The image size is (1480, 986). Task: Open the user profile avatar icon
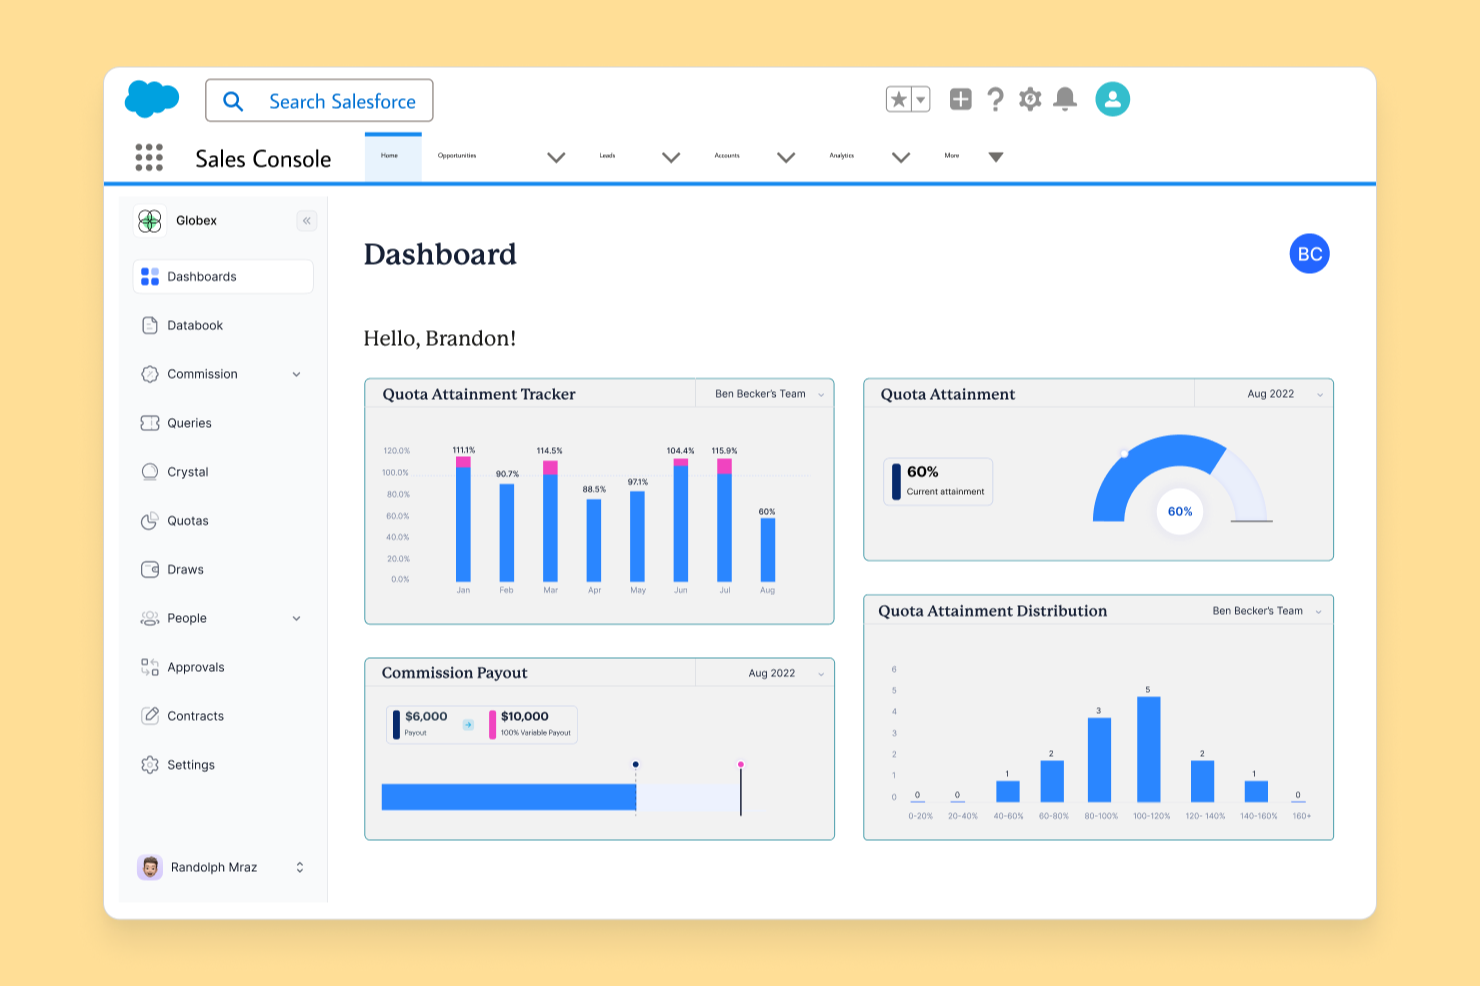1112,99
